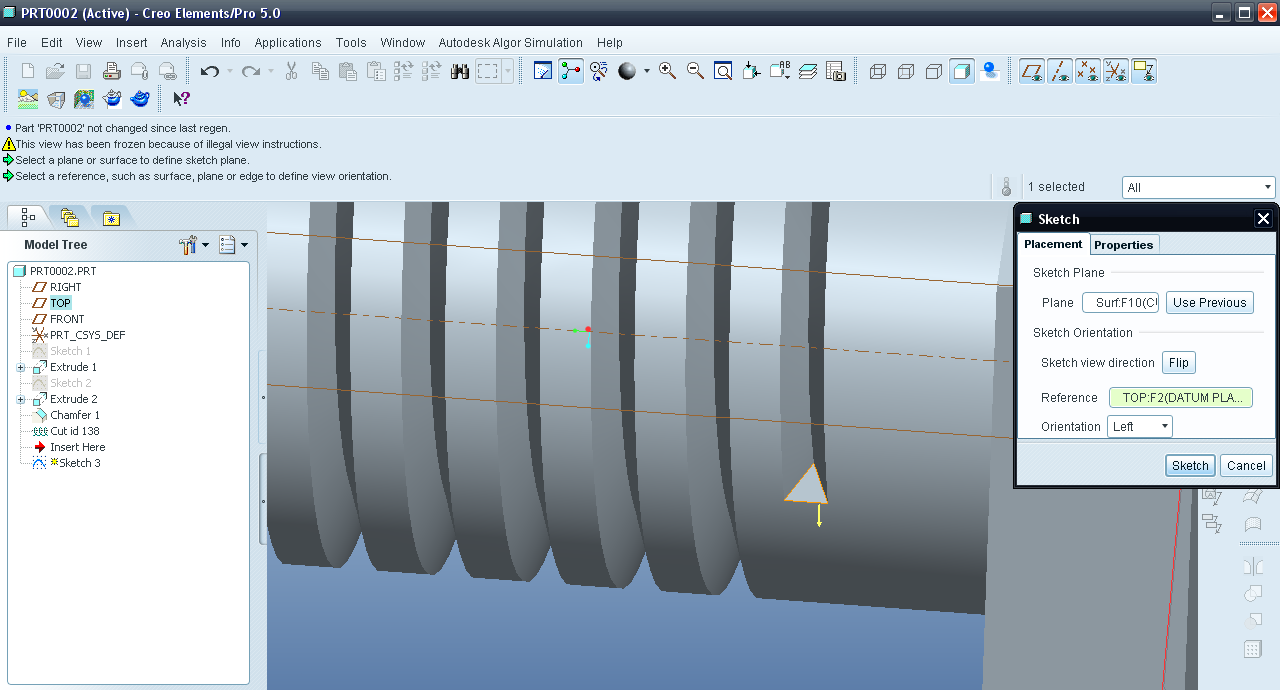Open the Analysis menu
This screenshot has height=690, width=1280.
(x=184, y=43)
